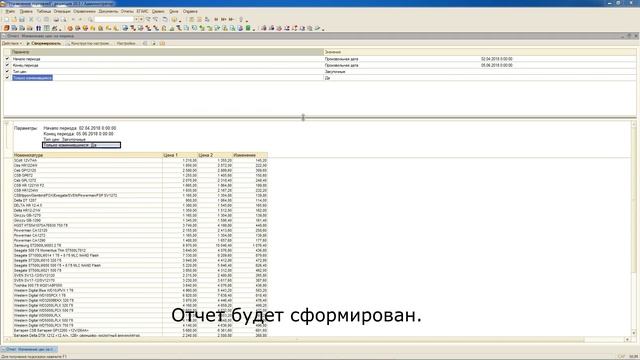
Task: Click the Save diskette toolbar icon
Action: click(x=22, y=20)
